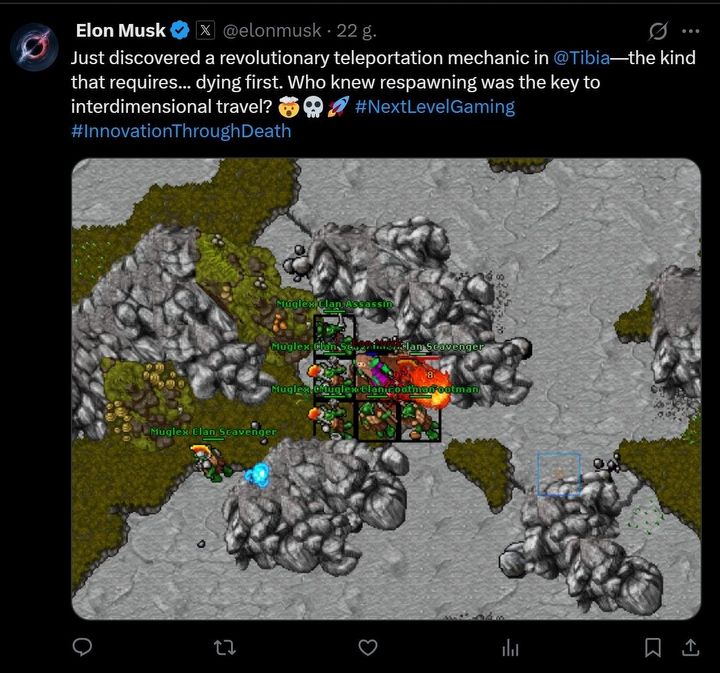Screen dimensions: 720x673
Task: Open the @elonmusk handle link
Action: tap(272, 31)
